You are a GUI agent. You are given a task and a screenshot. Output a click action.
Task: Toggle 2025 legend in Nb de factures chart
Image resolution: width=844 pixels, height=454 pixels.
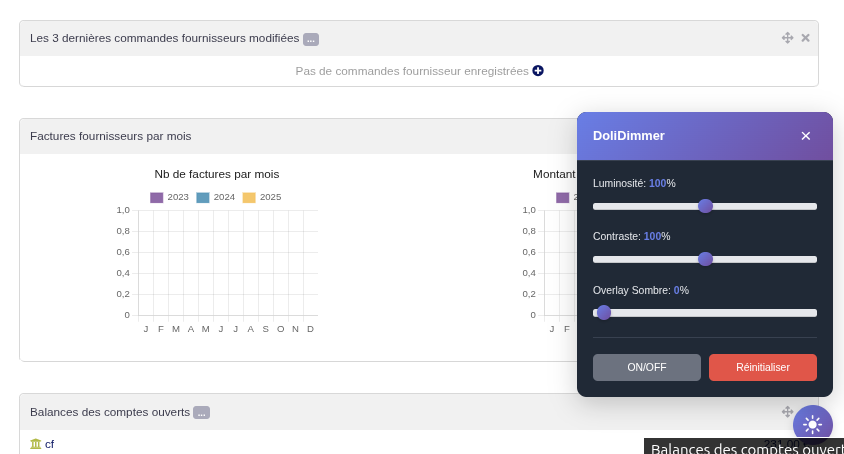click(262, 197)
